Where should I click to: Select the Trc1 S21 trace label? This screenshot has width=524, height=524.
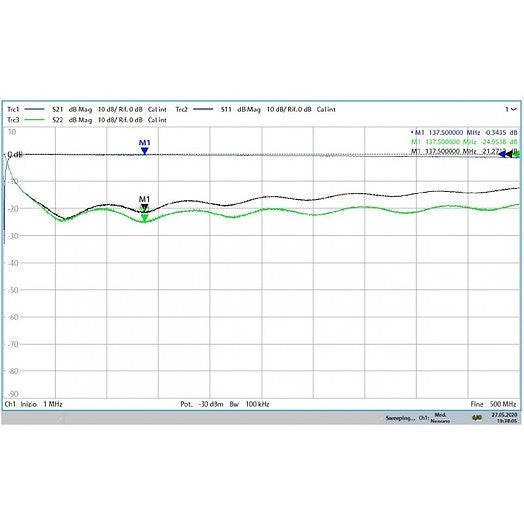(57, 109)
